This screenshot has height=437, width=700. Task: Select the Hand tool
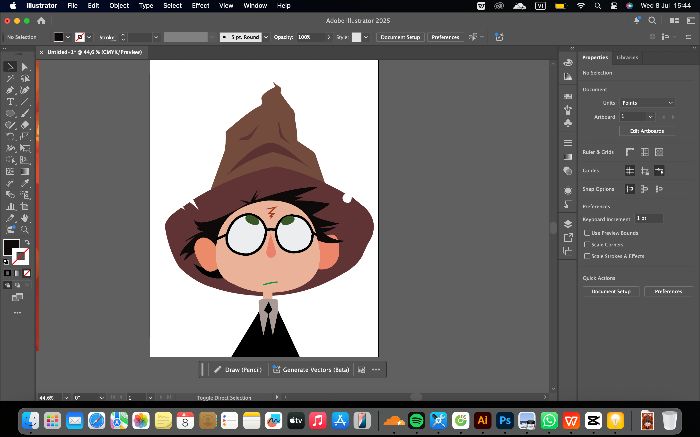[x=25, y=218]
